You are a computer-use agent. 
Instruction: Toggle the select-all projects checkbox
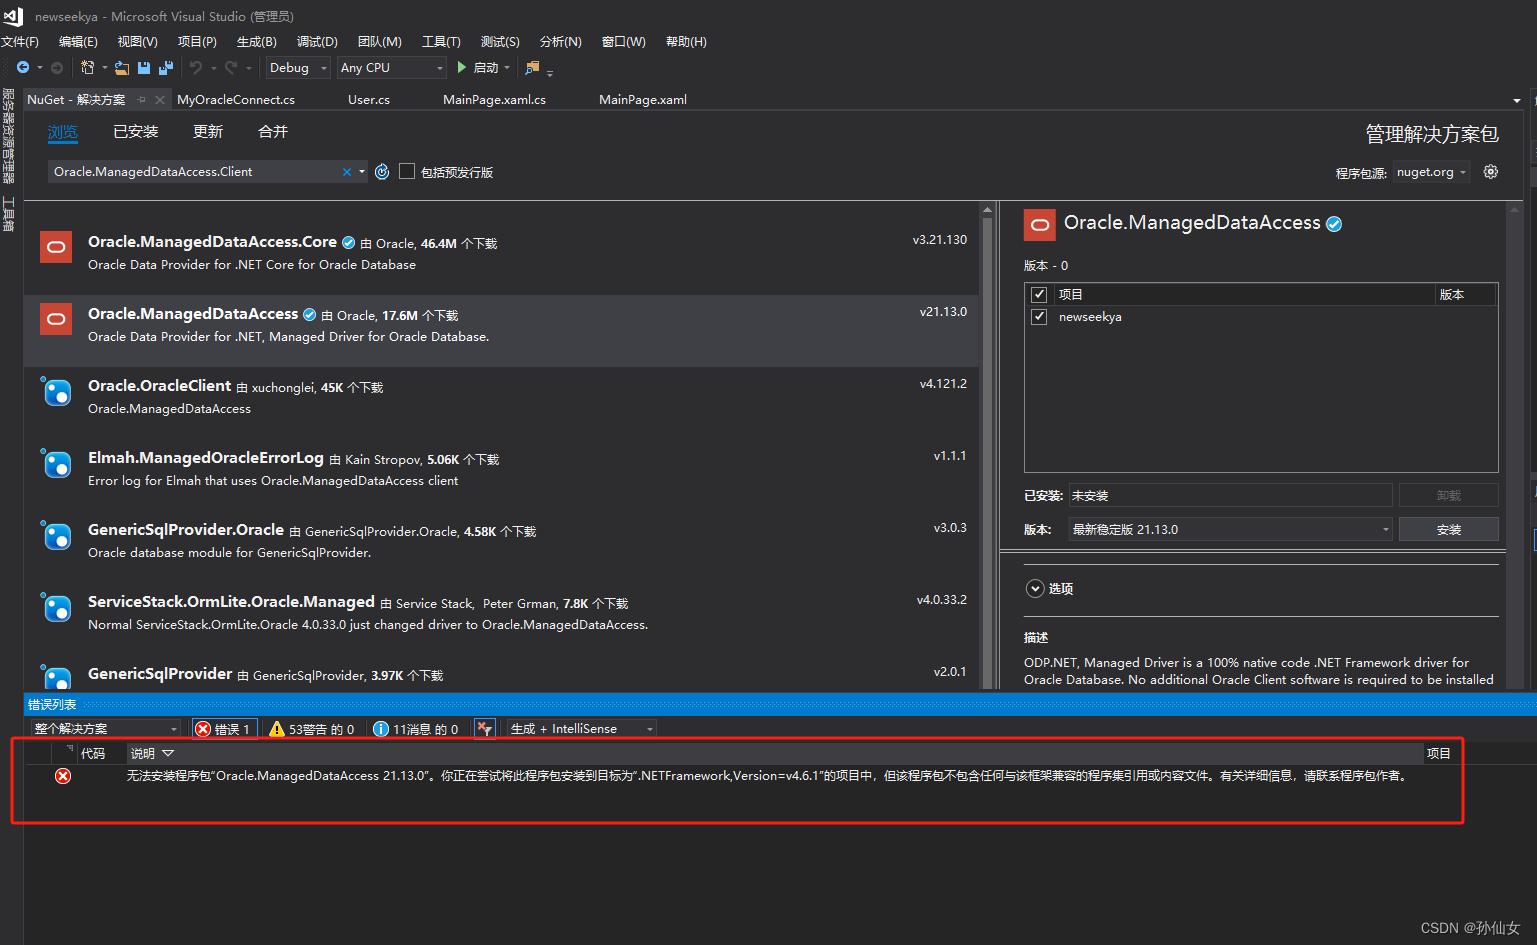coord(1039,294)
